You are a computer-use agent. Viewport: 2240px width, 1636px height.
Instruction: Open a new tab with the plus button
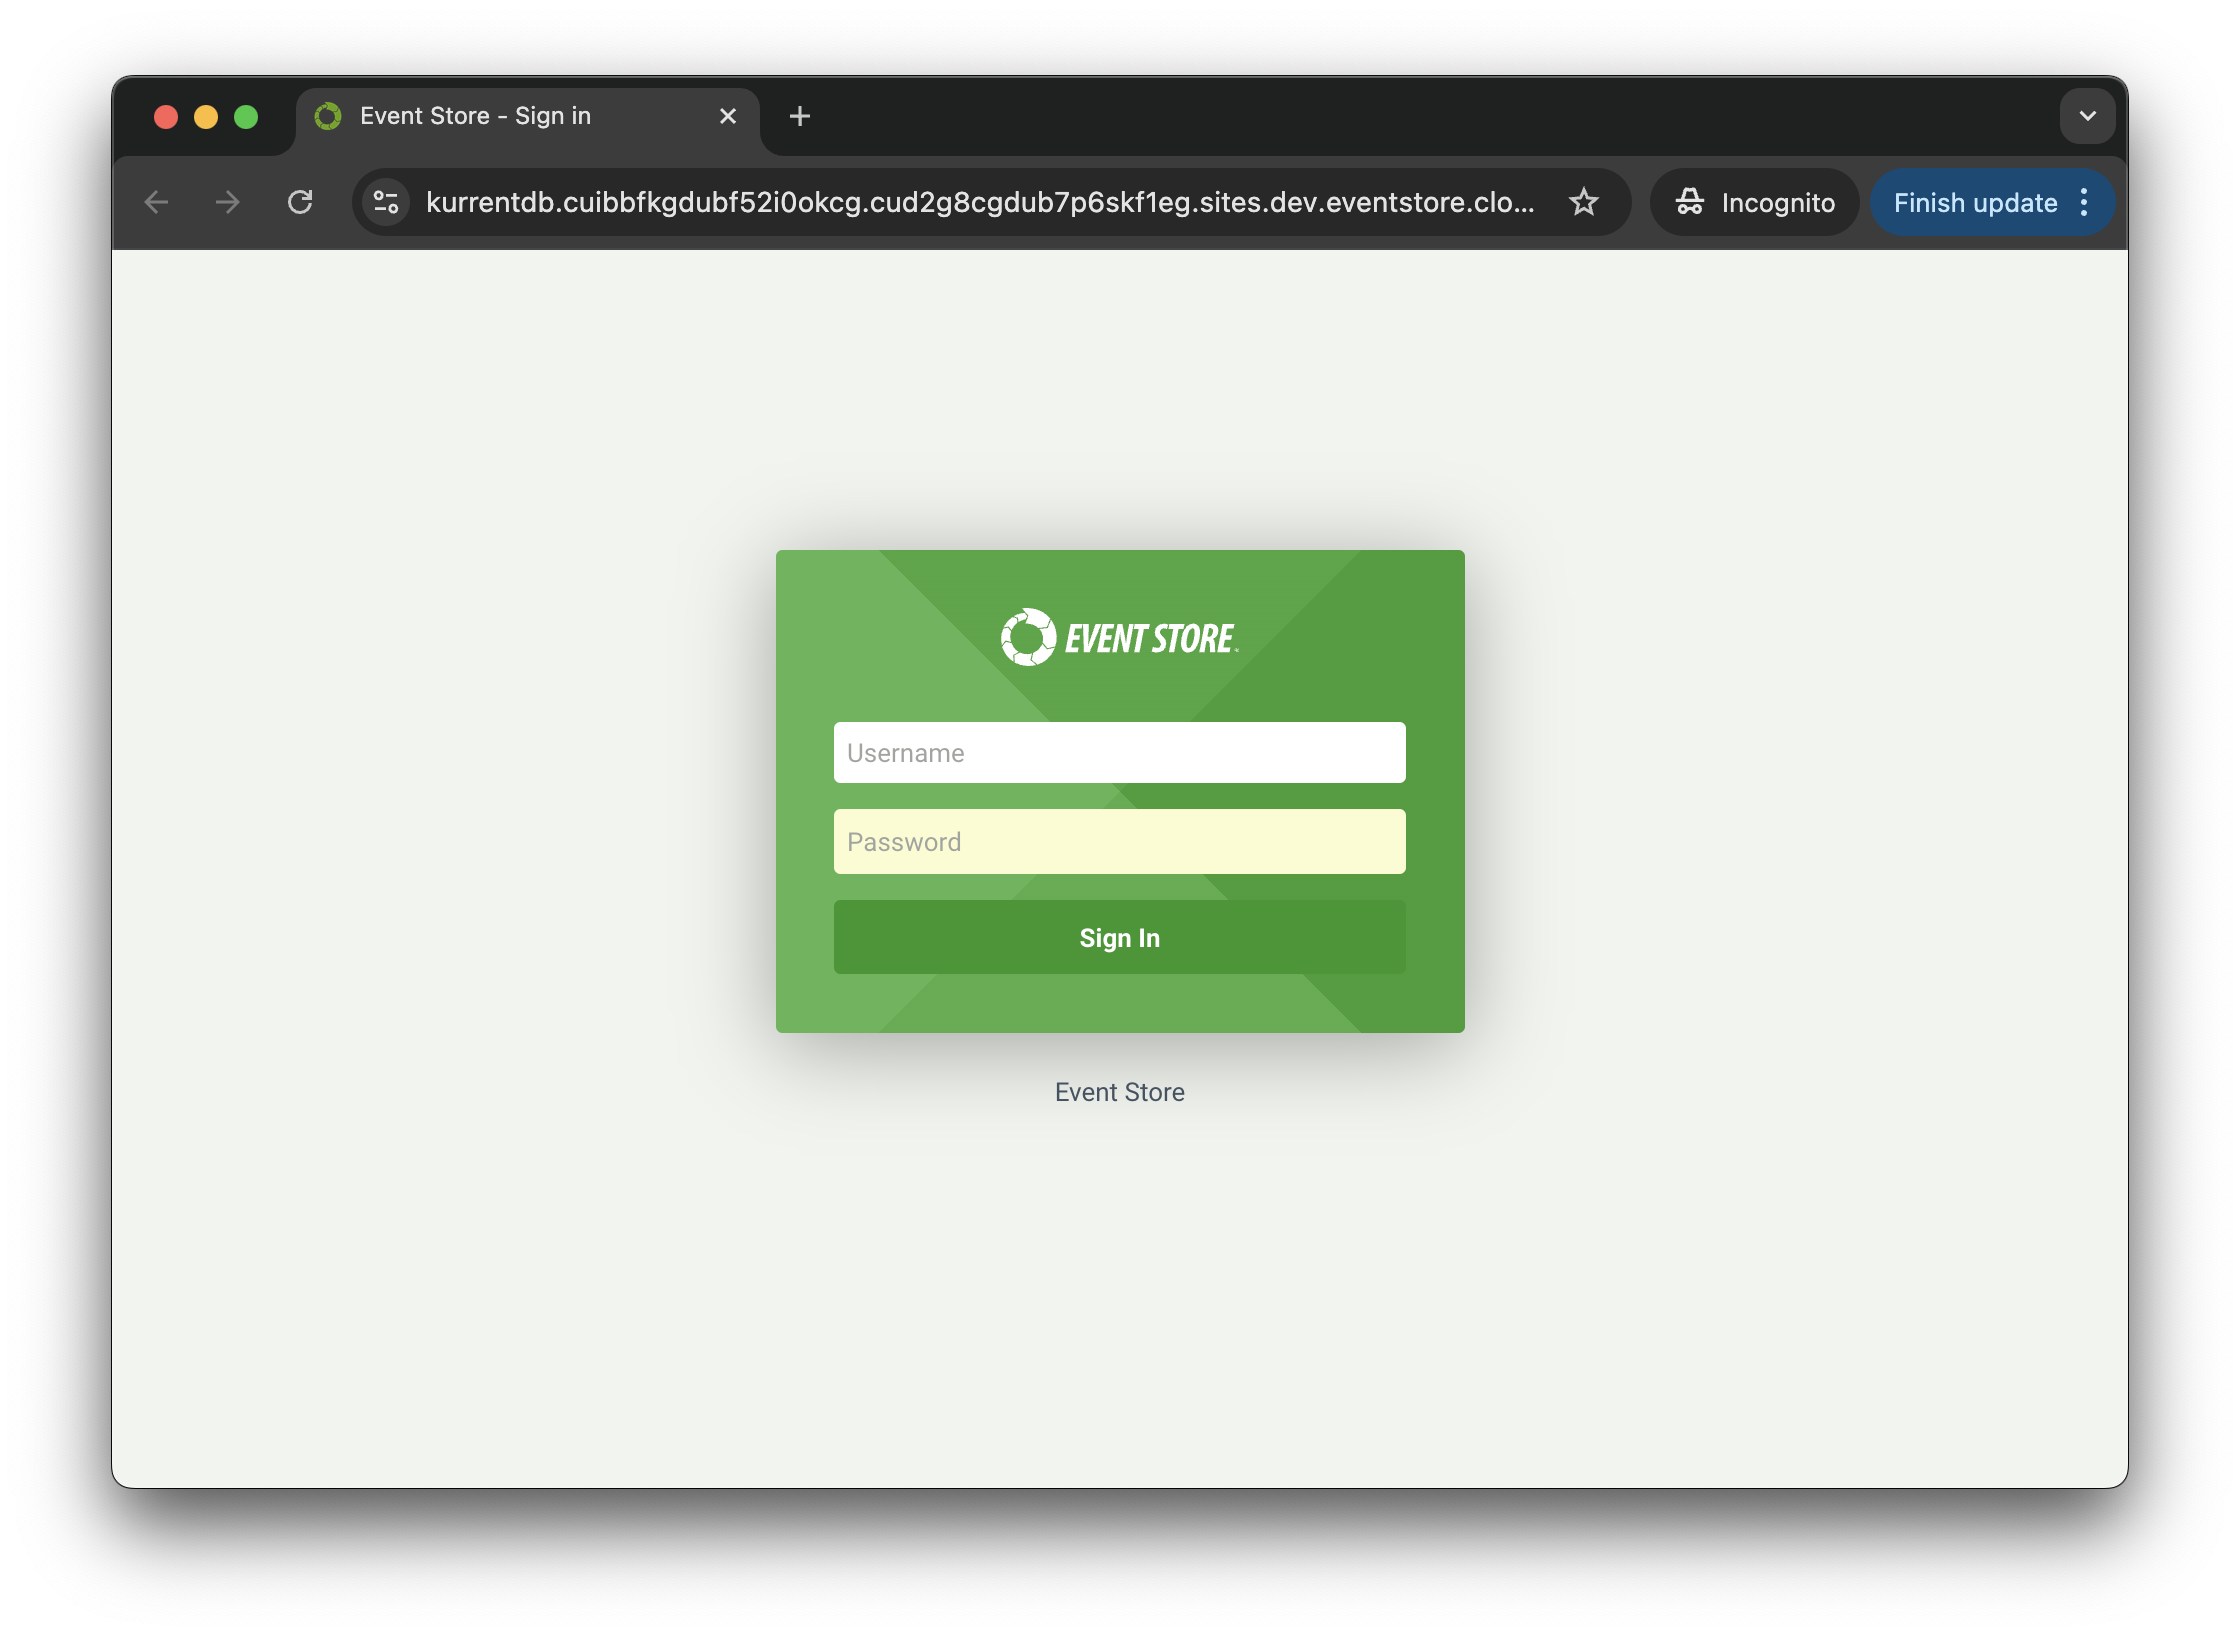click(799, 116)
